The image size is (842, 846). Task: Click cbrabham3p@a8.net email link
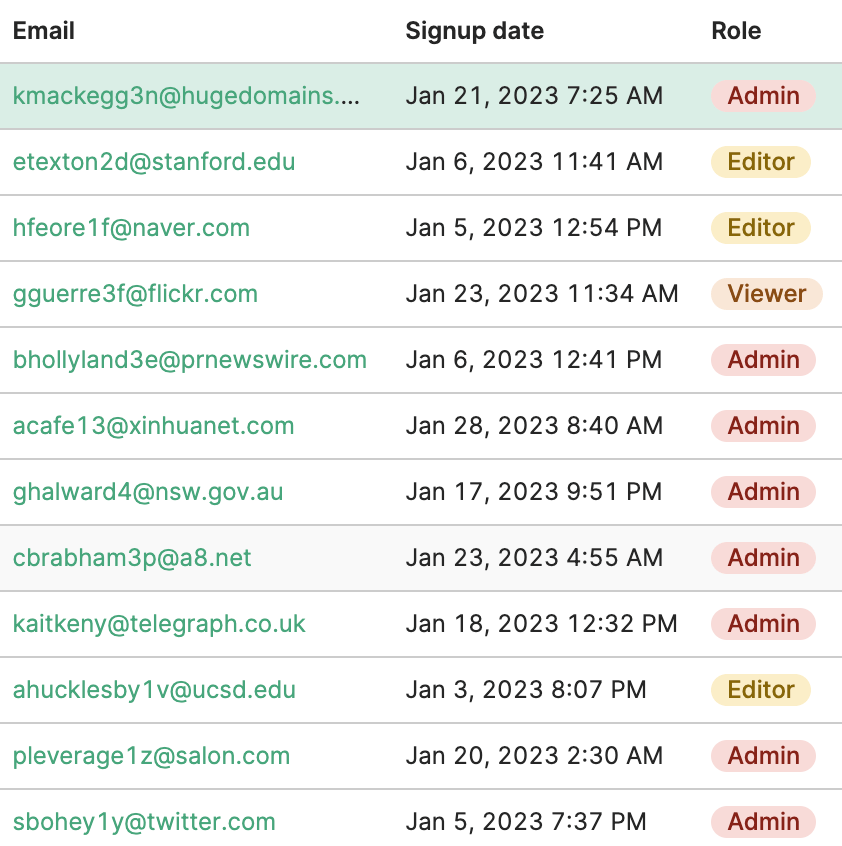[x=132, y=558]
